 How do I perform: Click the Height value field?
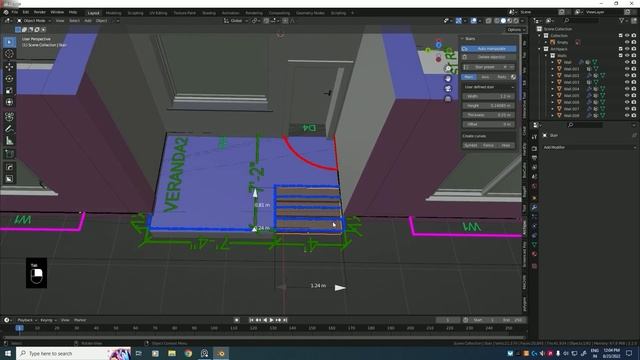489,106
